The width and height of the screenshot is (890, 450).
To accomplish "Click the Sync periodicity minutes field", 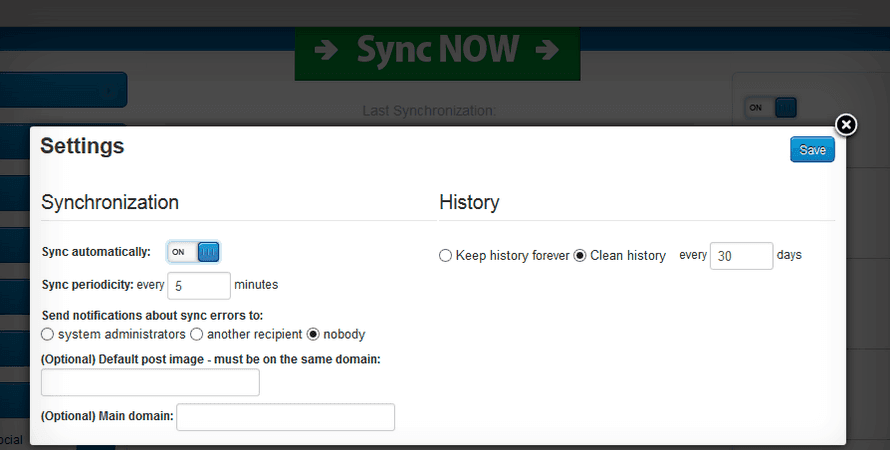I will point(199,285).
